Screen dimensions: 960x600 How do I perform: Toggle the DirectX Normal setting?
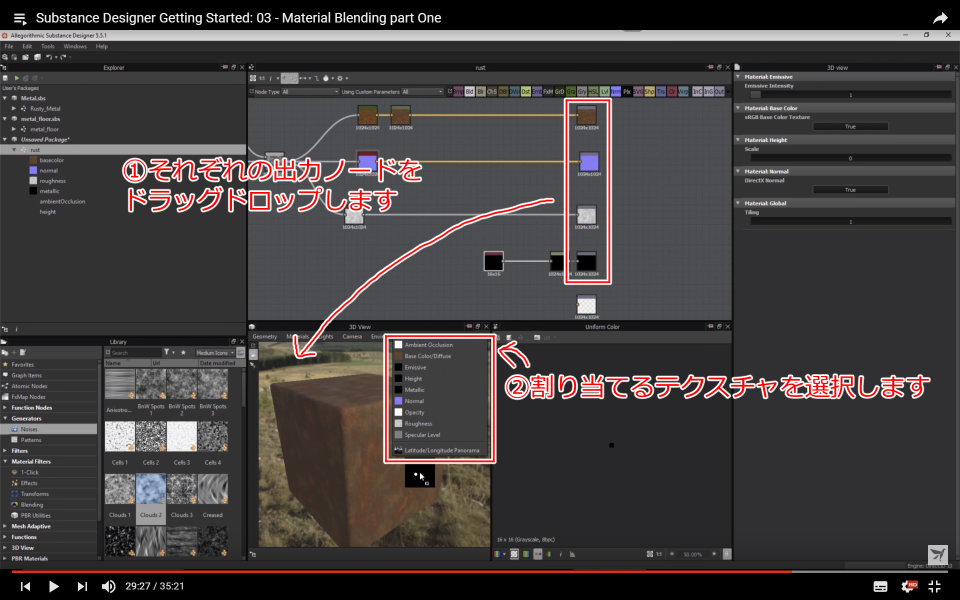tap(851, 190)
